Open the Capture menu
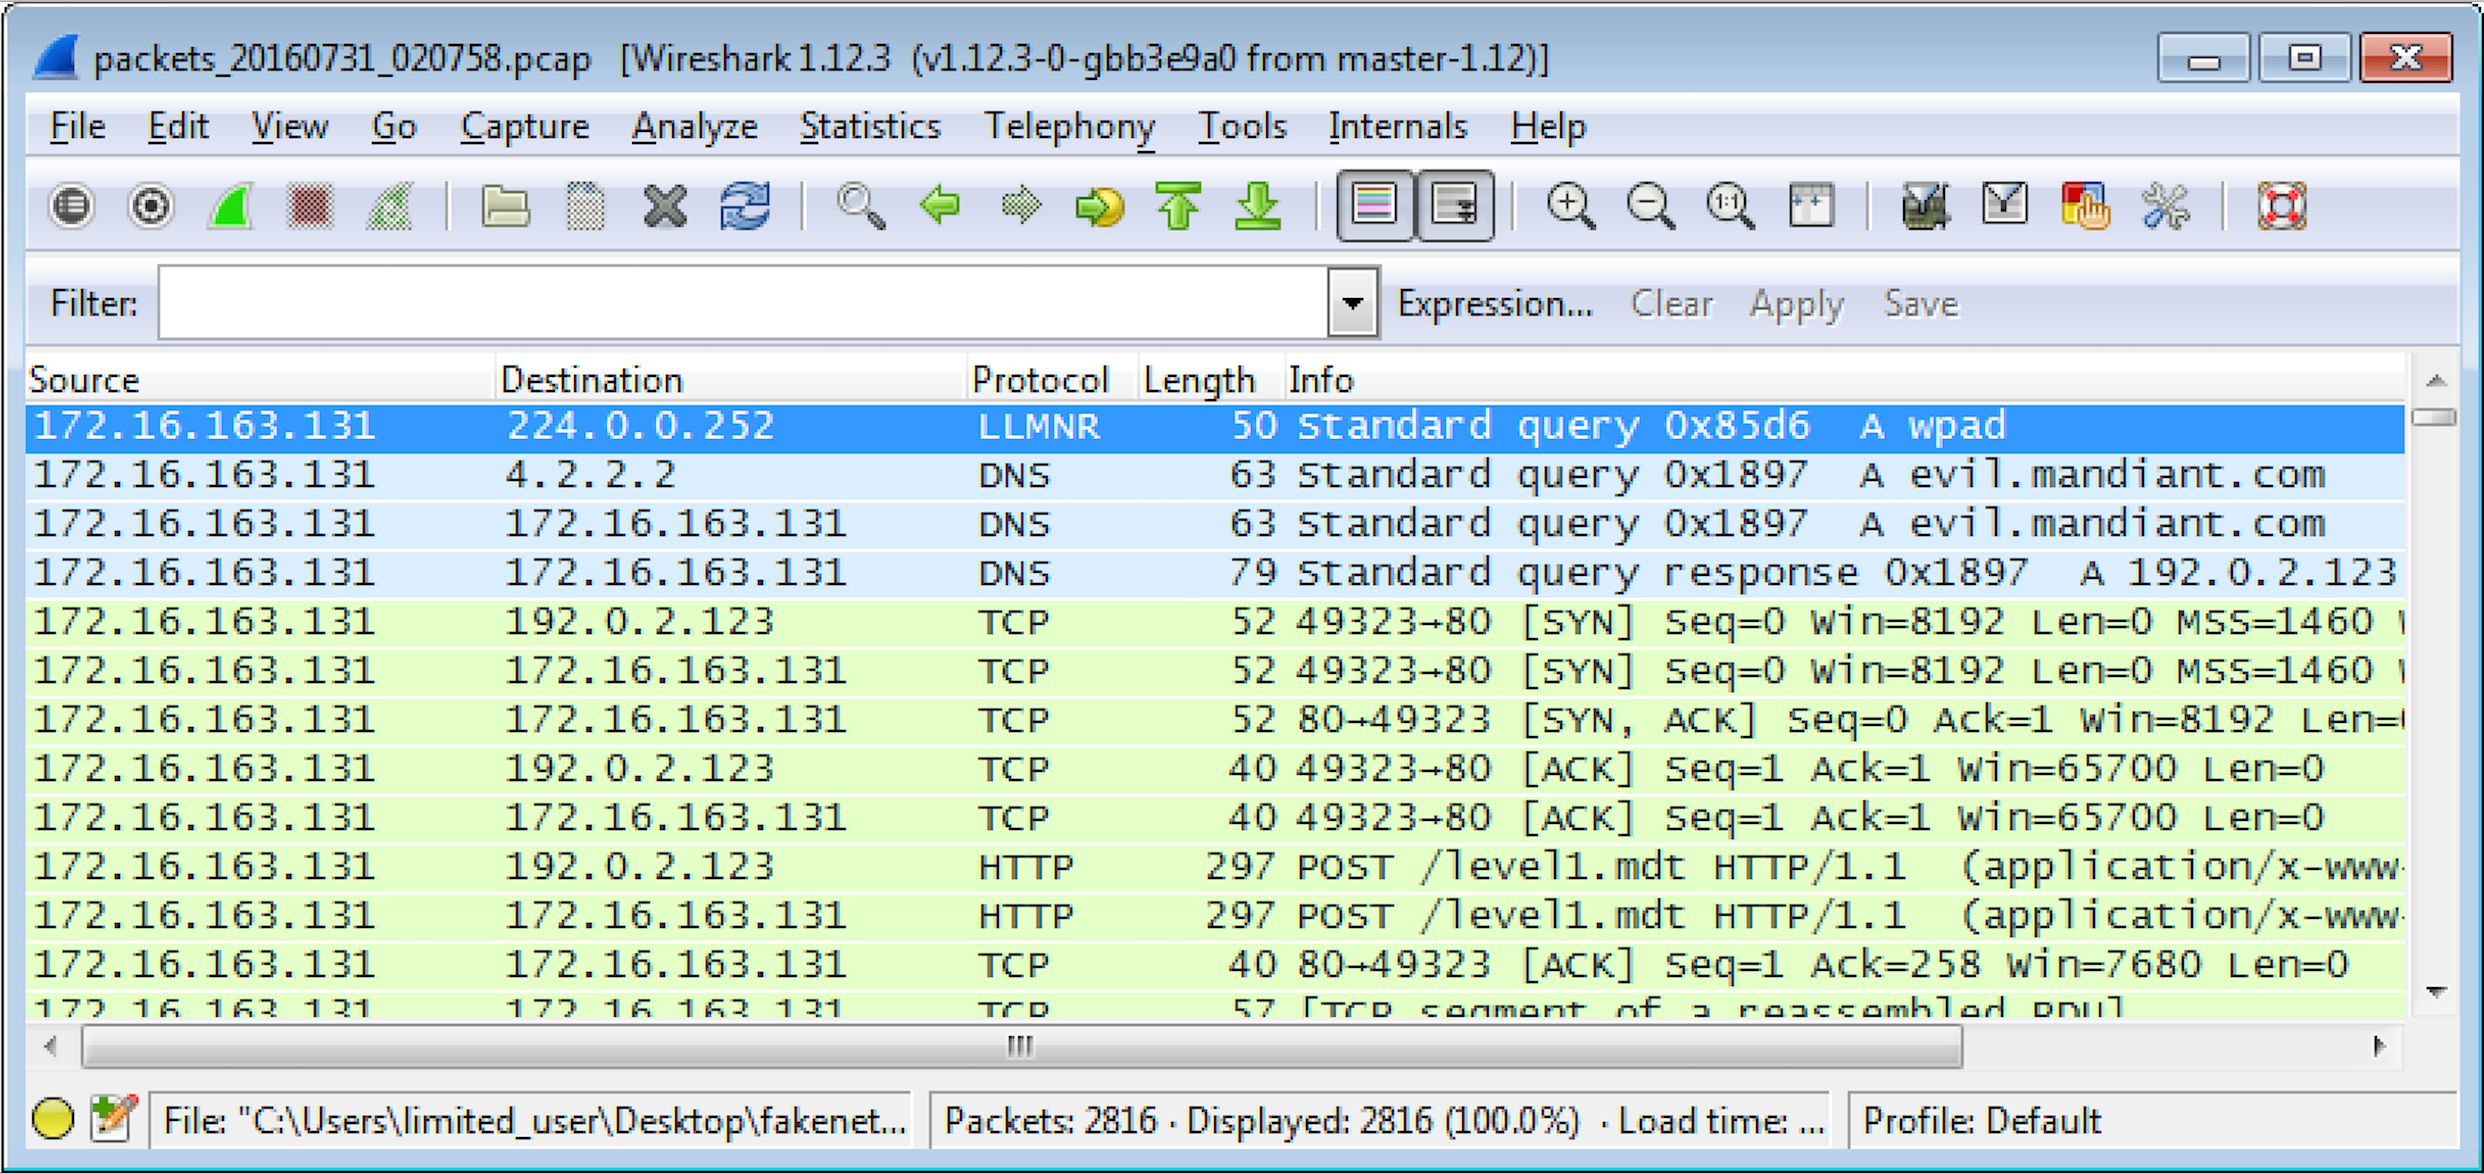 click(x=524, y=127)
